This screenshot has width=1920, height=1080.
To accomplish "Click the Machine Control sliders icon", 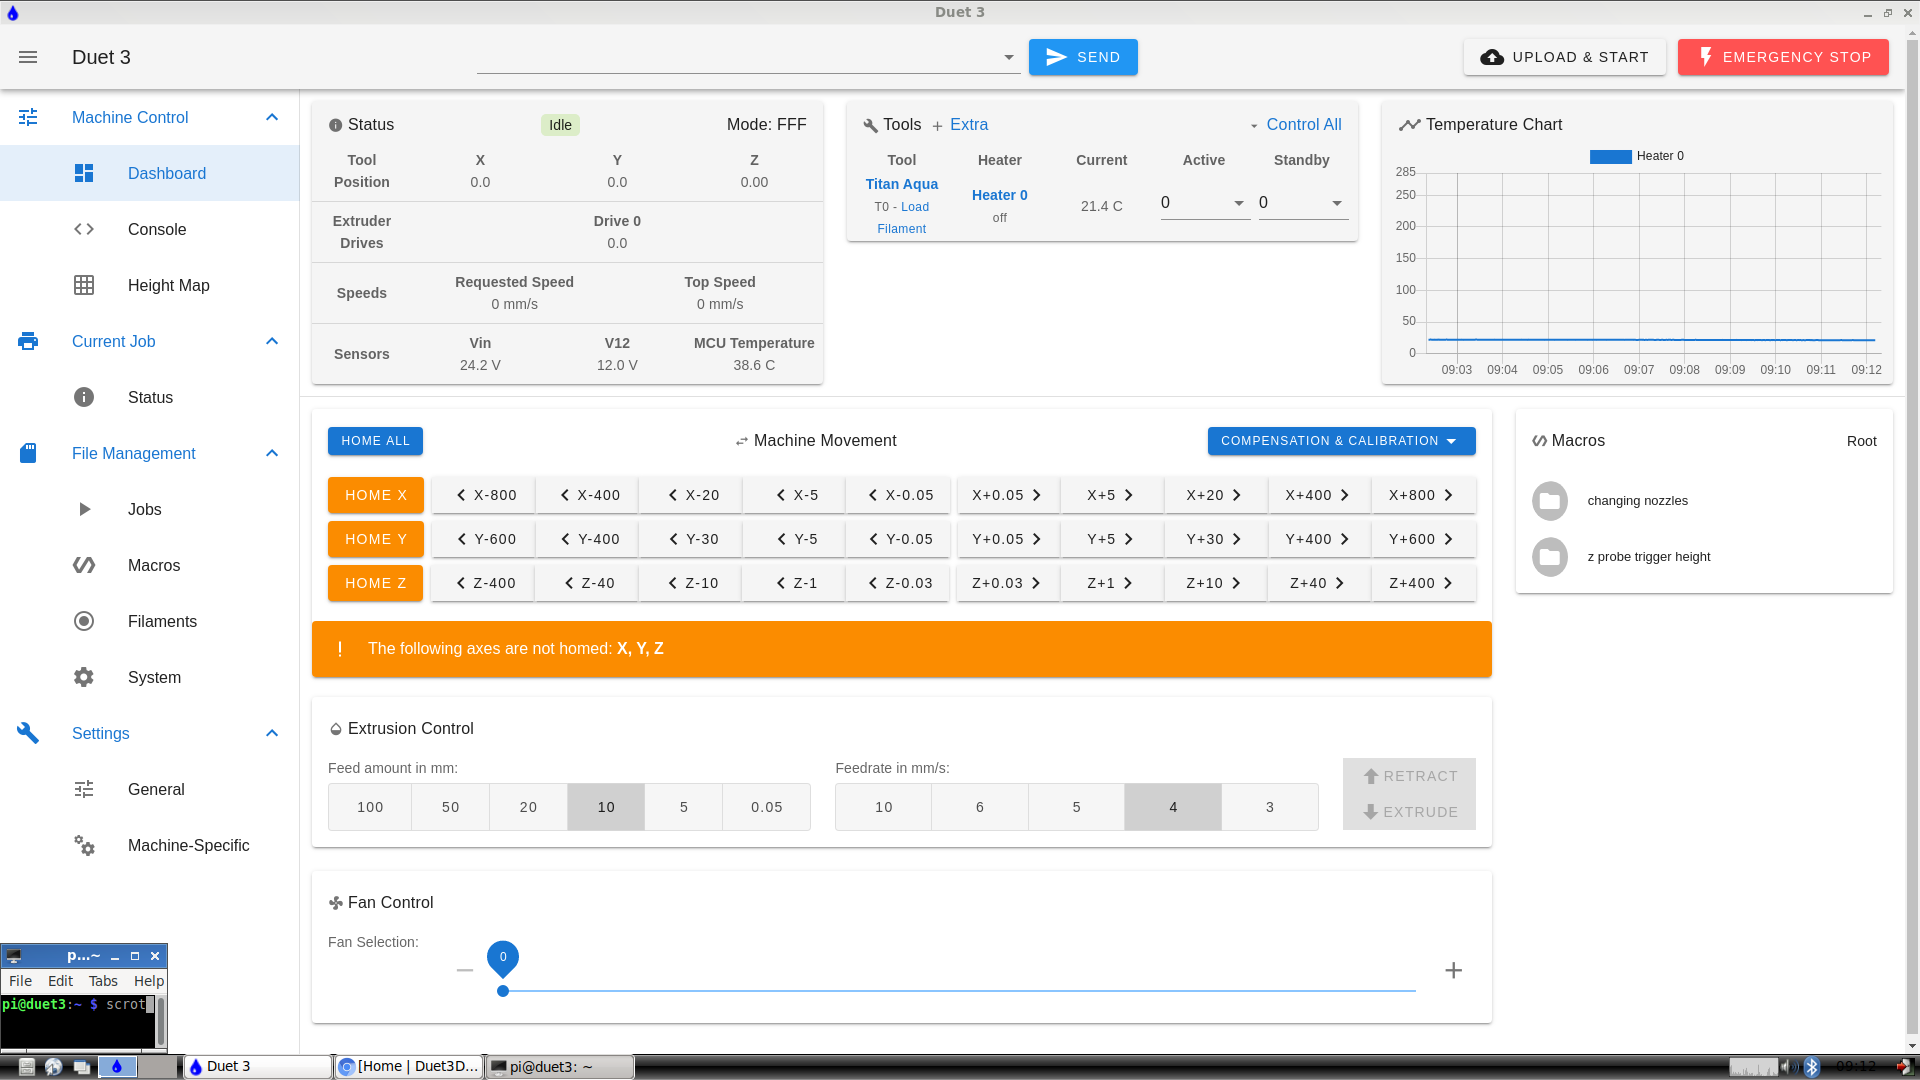I will coord(28,117).
